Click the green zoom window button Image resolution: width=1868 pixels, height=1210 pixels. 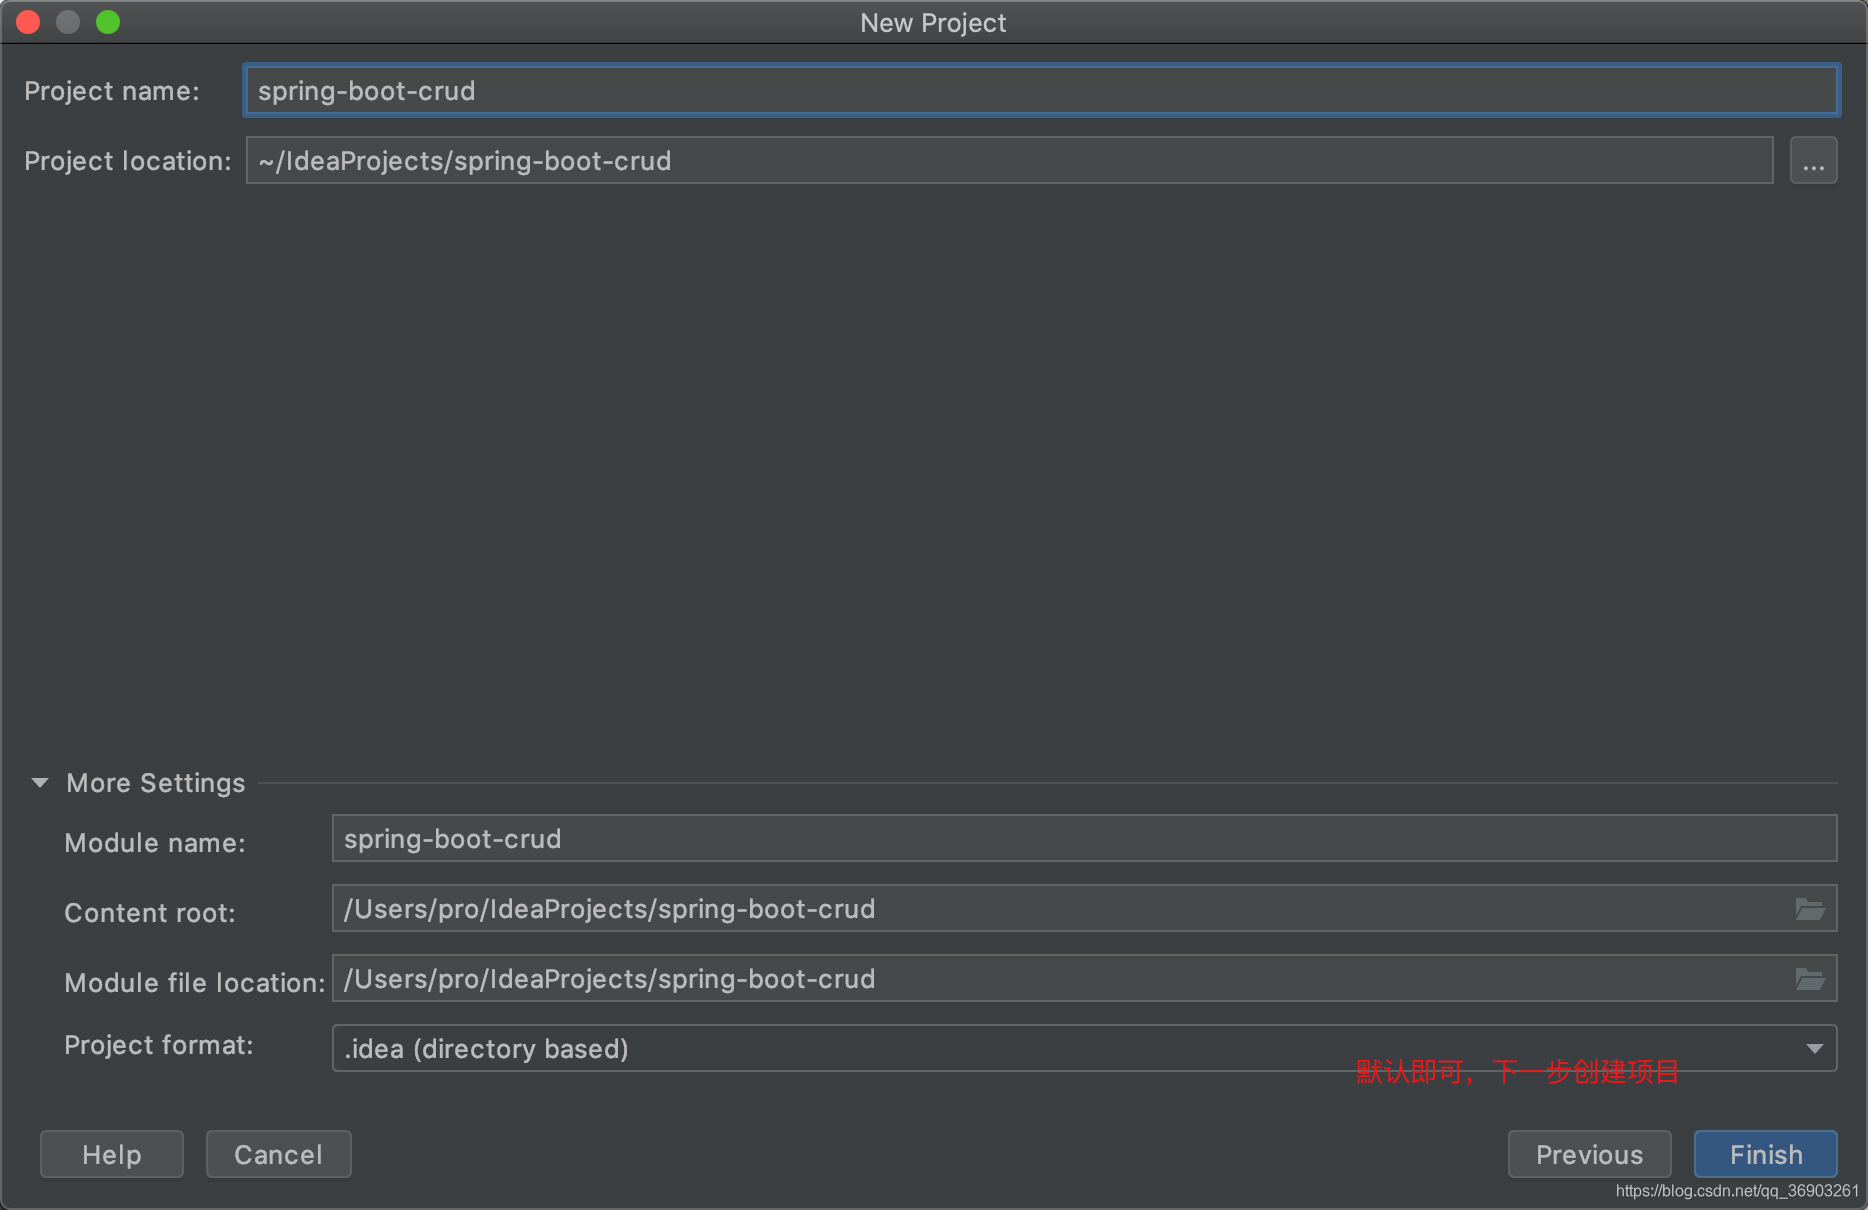coord(108,22)
